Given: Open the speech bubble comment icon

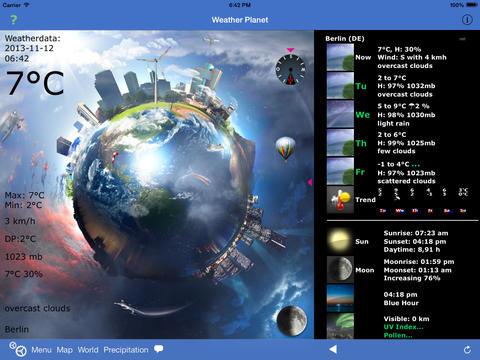Looking at the screenshot, I should [159, 349].
